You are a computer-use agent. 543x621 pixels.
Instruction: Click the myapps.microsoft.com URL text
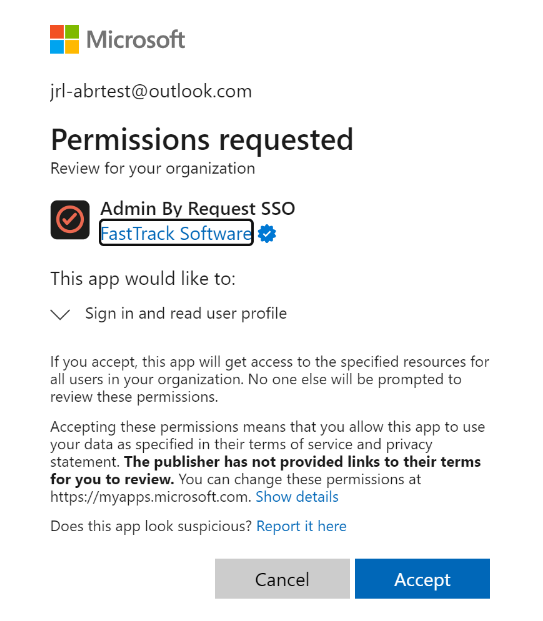pos(151,497)
